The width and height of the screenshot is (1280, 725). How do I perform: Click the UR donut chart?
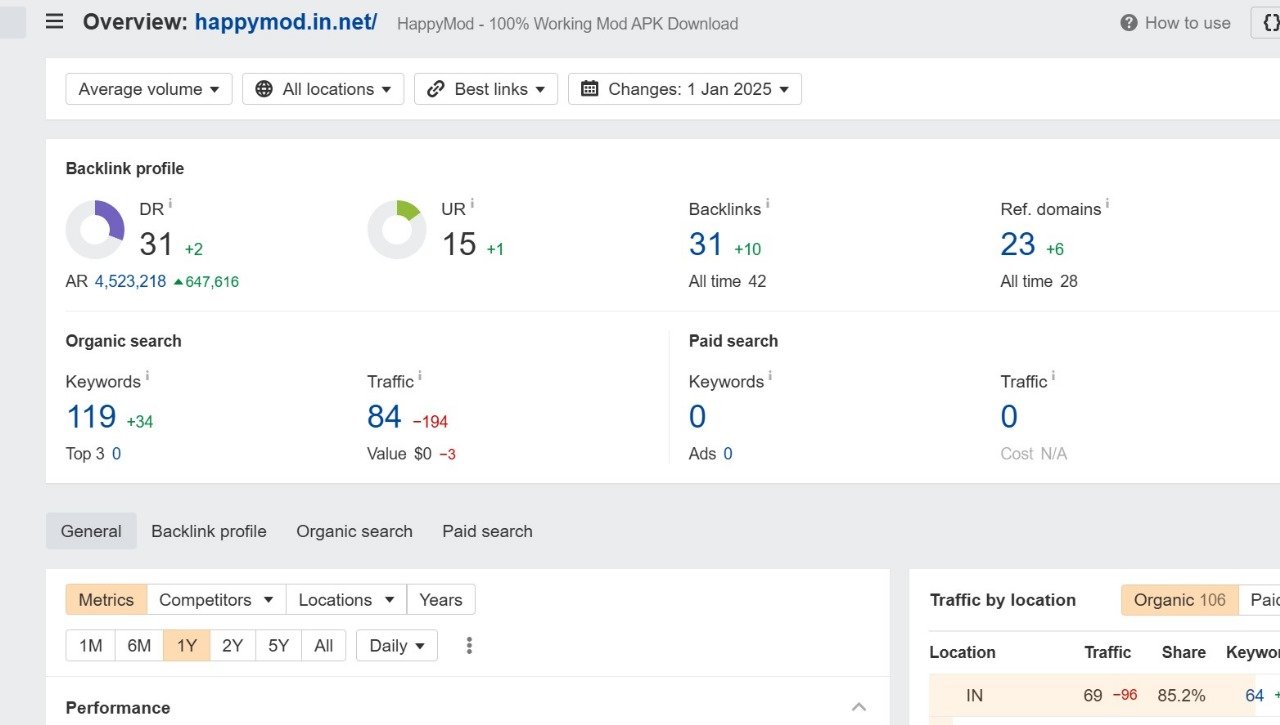coord(397,229)
